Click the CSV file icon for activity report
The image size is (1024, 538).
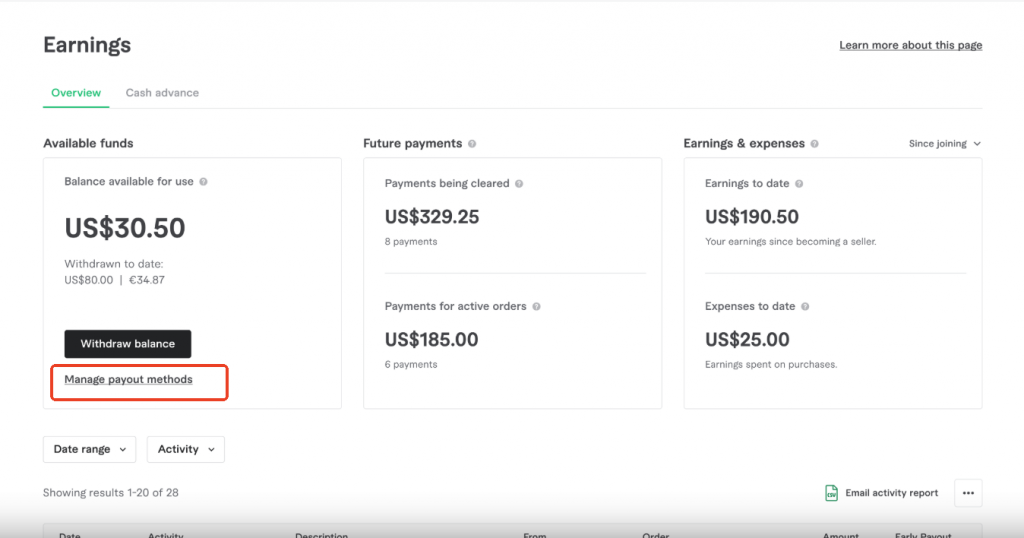(x=831, y=493)
